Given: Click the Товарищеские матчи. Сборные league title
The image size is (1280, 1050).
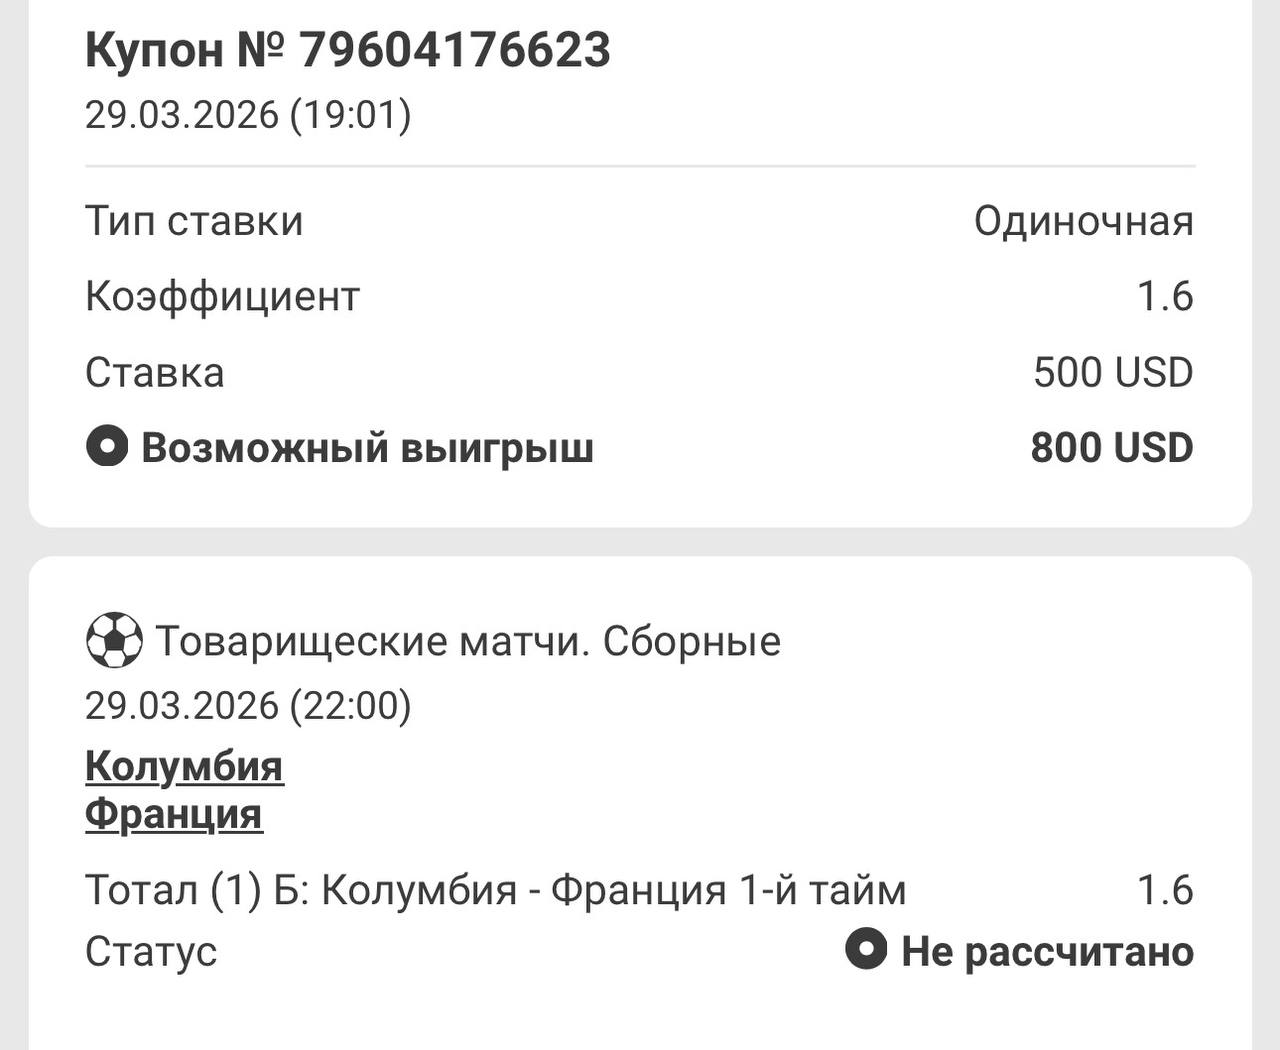Looking at the screenshot, I should tap(468, 641).
